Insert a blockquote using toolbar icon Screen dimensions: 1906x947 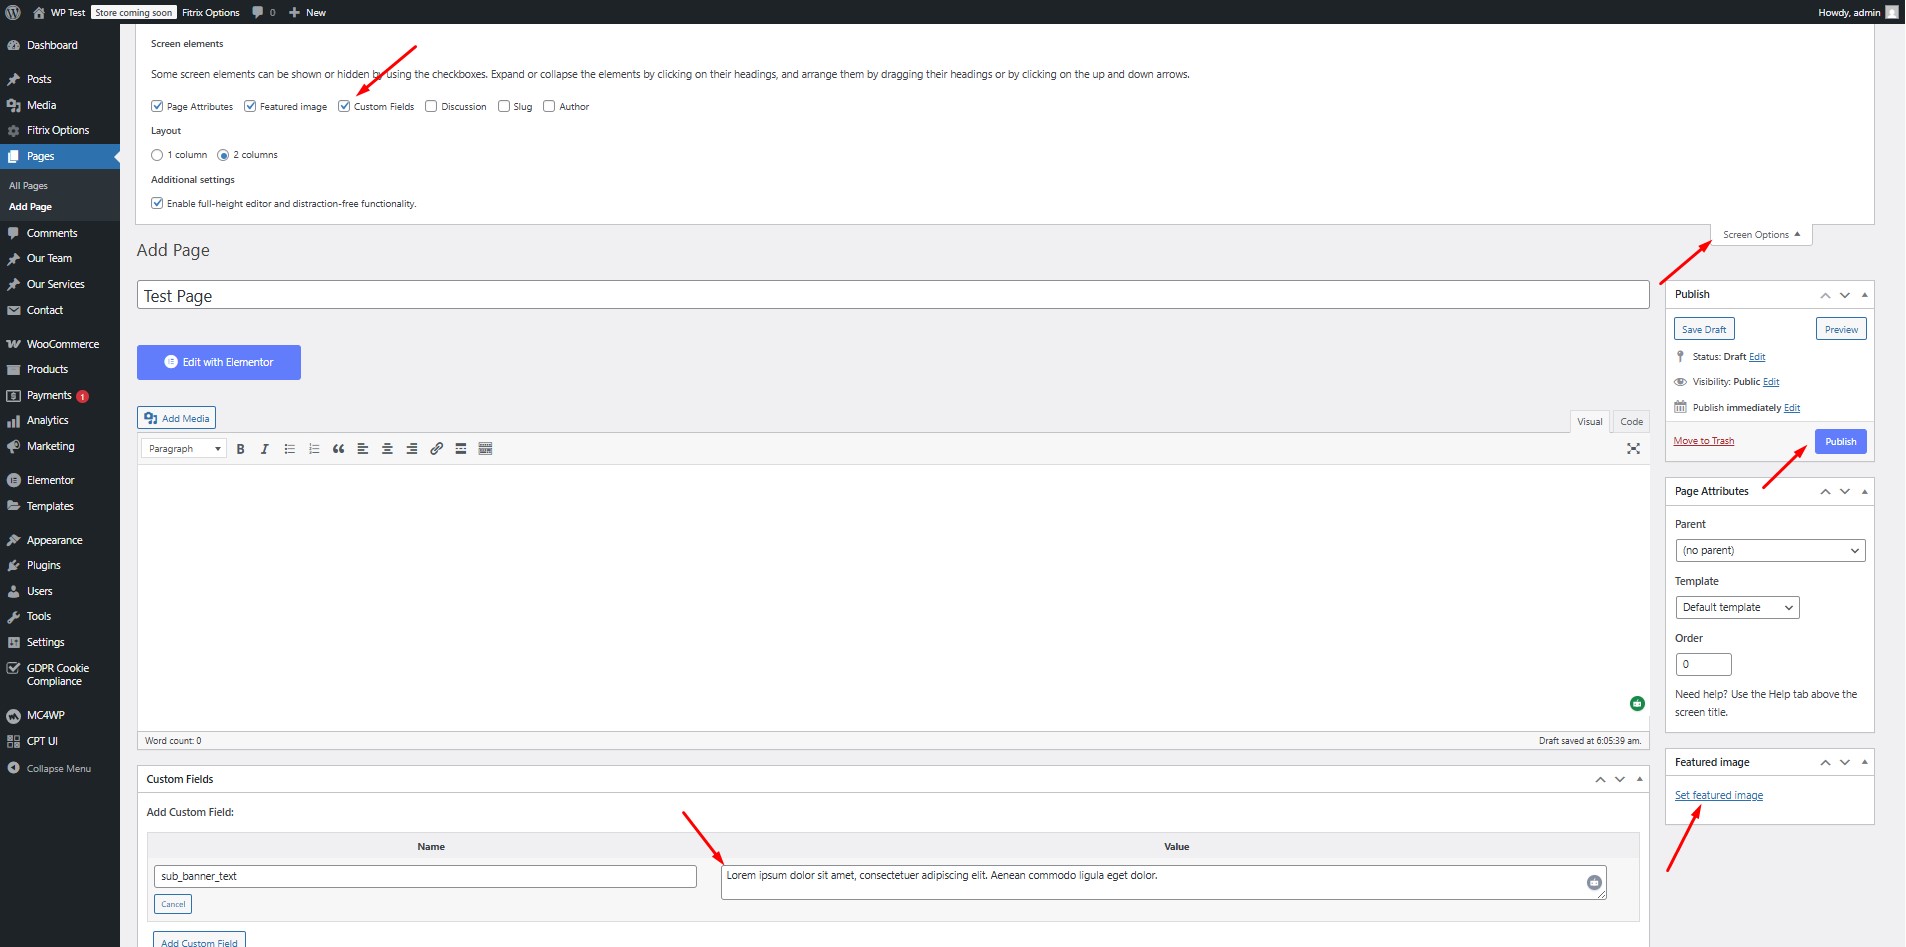point(338,449)
